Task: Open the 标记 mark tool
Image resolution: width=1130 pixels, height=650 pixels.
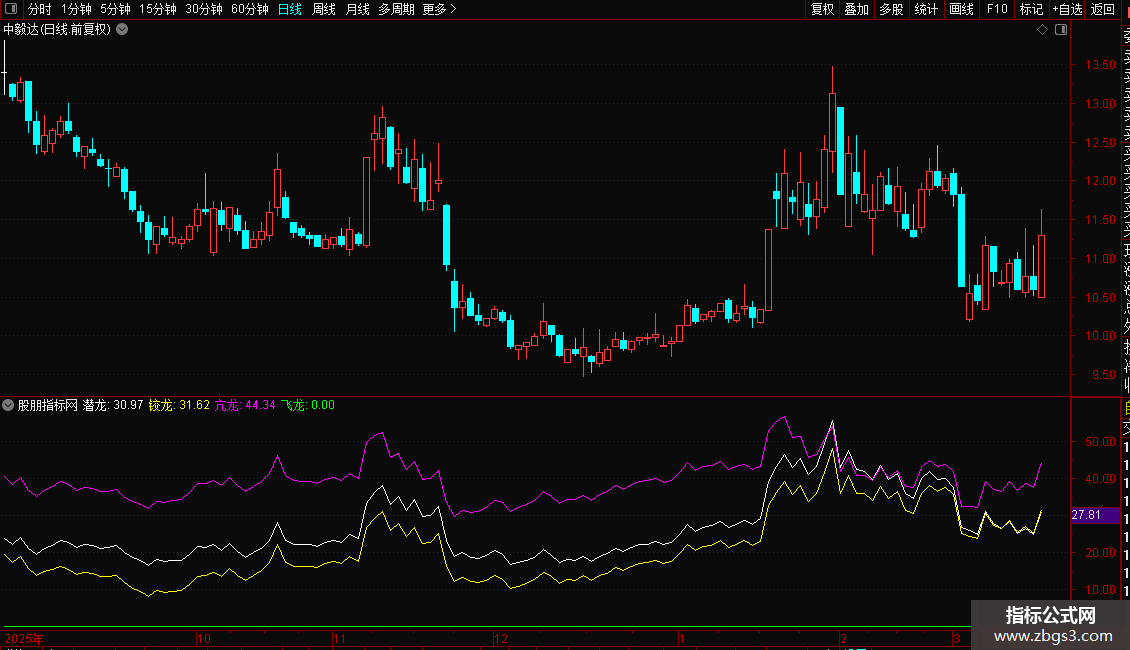Action: 1031,9
